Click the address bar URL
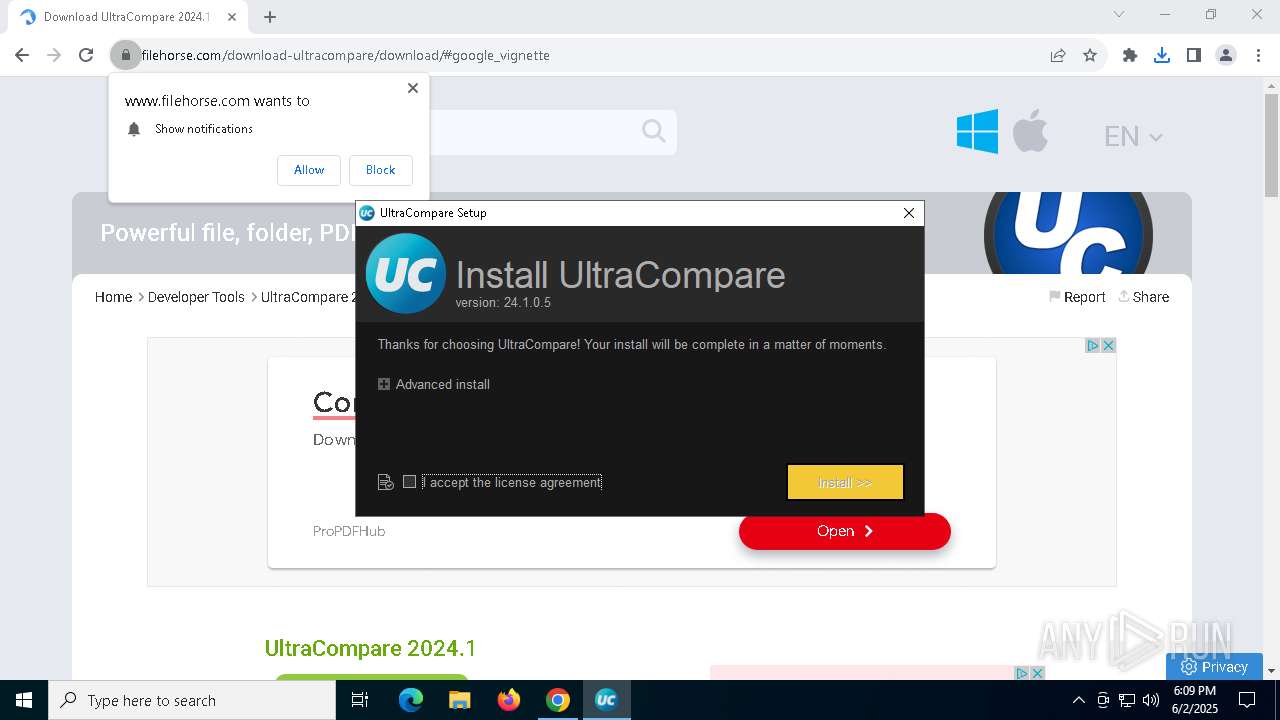The width and height of the screenshot is (1280, 720). [x=346, y=55]
